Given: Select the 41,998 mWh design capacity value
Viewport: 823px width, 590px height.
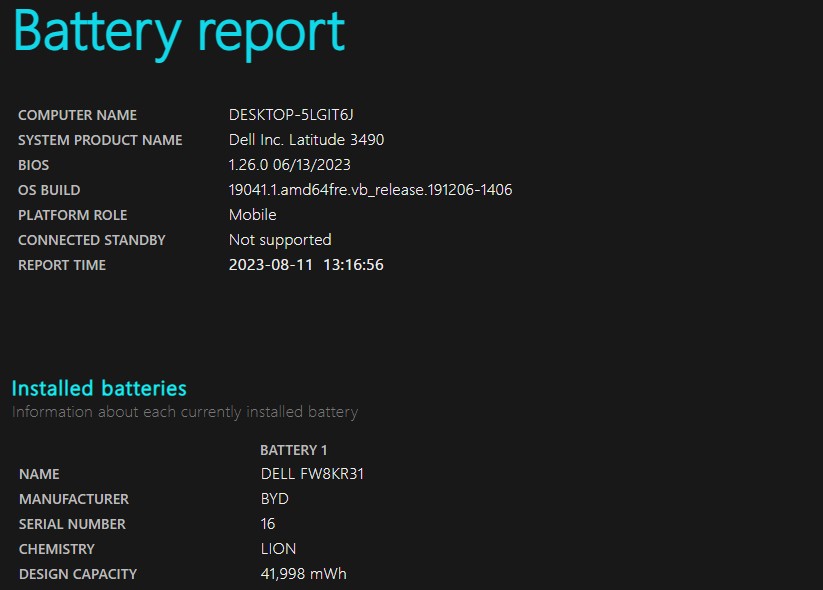Looking at the screenshot, I should pos(303,574).
